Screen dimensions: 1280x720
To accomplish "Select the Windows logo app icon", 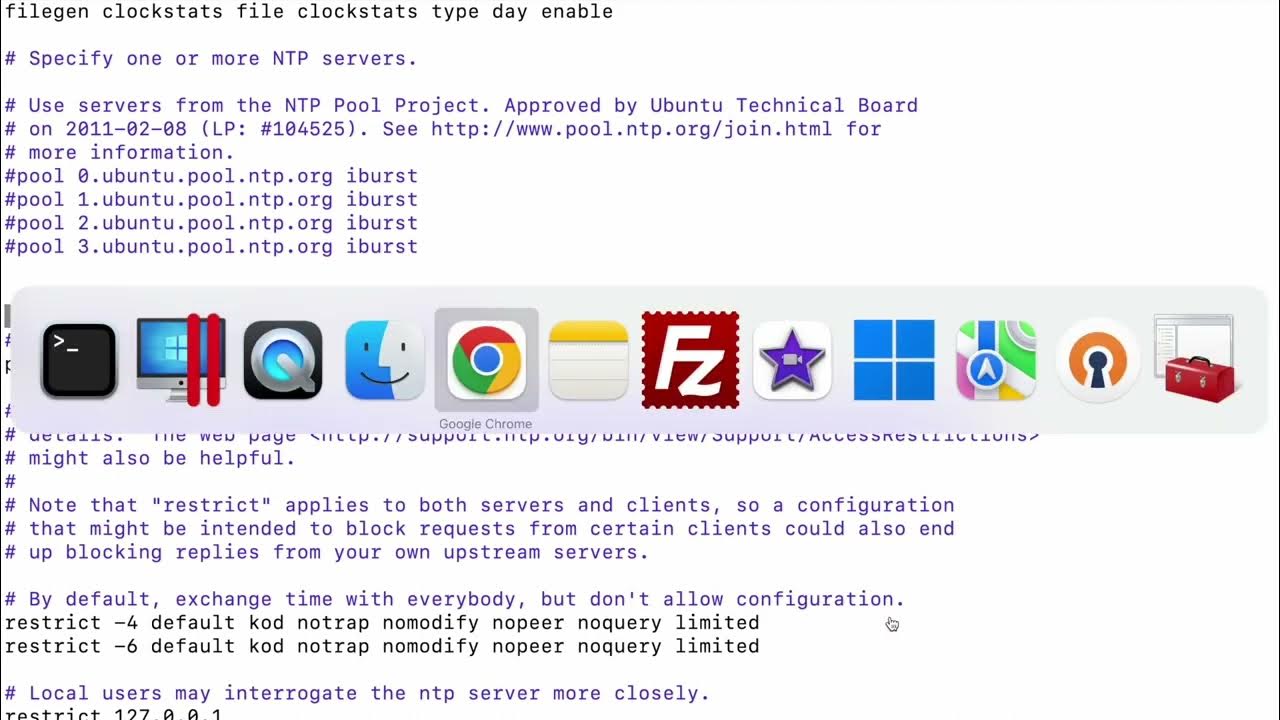I will 894,360.
